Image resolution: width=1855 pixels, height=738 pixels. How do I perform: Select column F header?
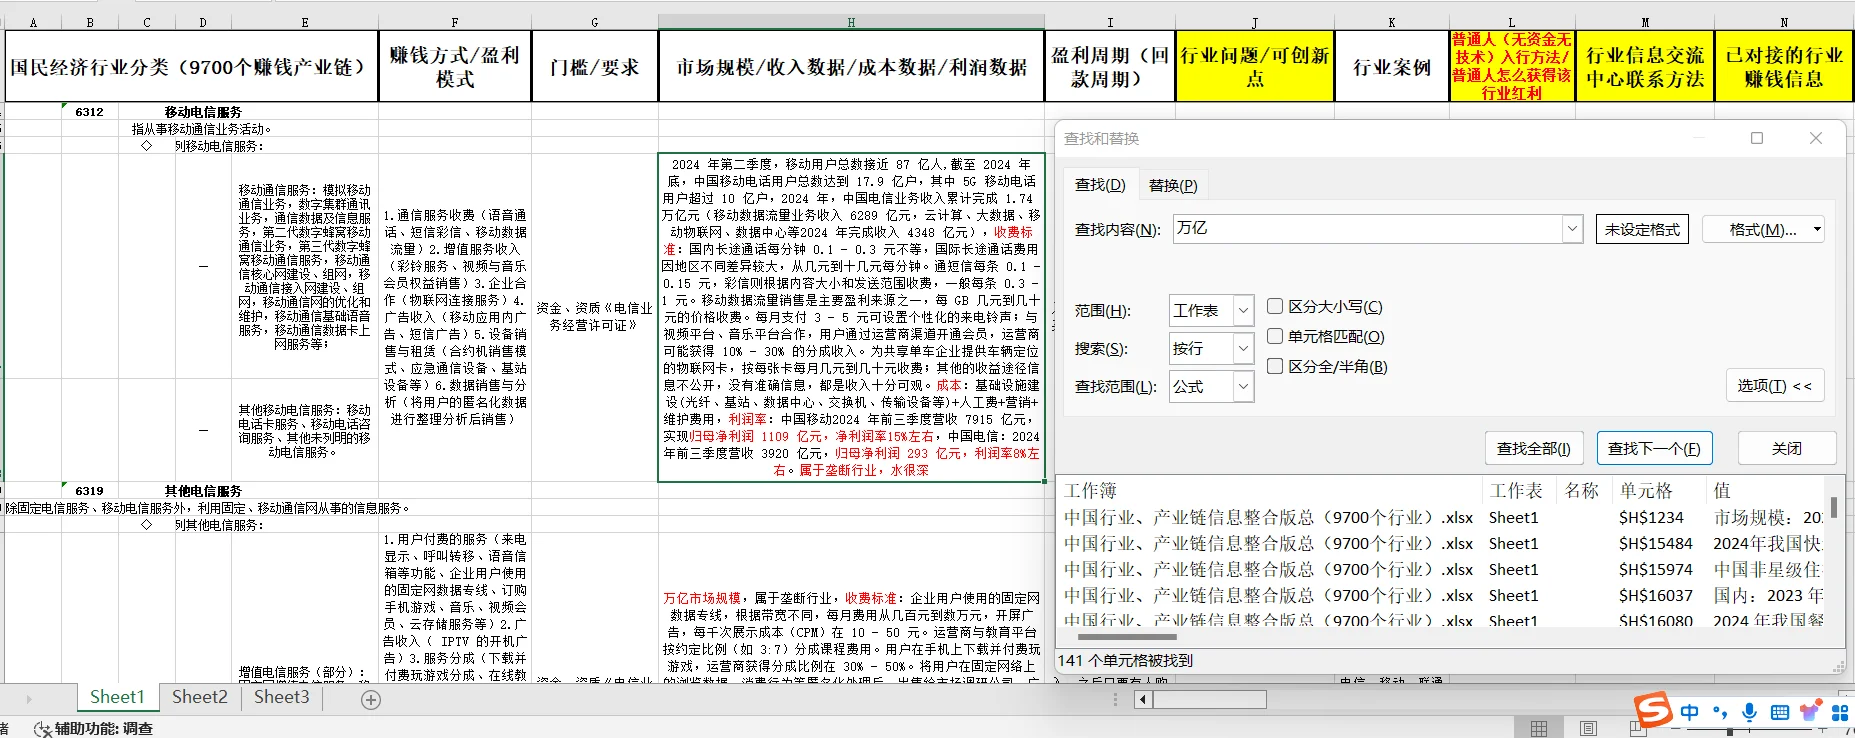(x=455, y=22)
